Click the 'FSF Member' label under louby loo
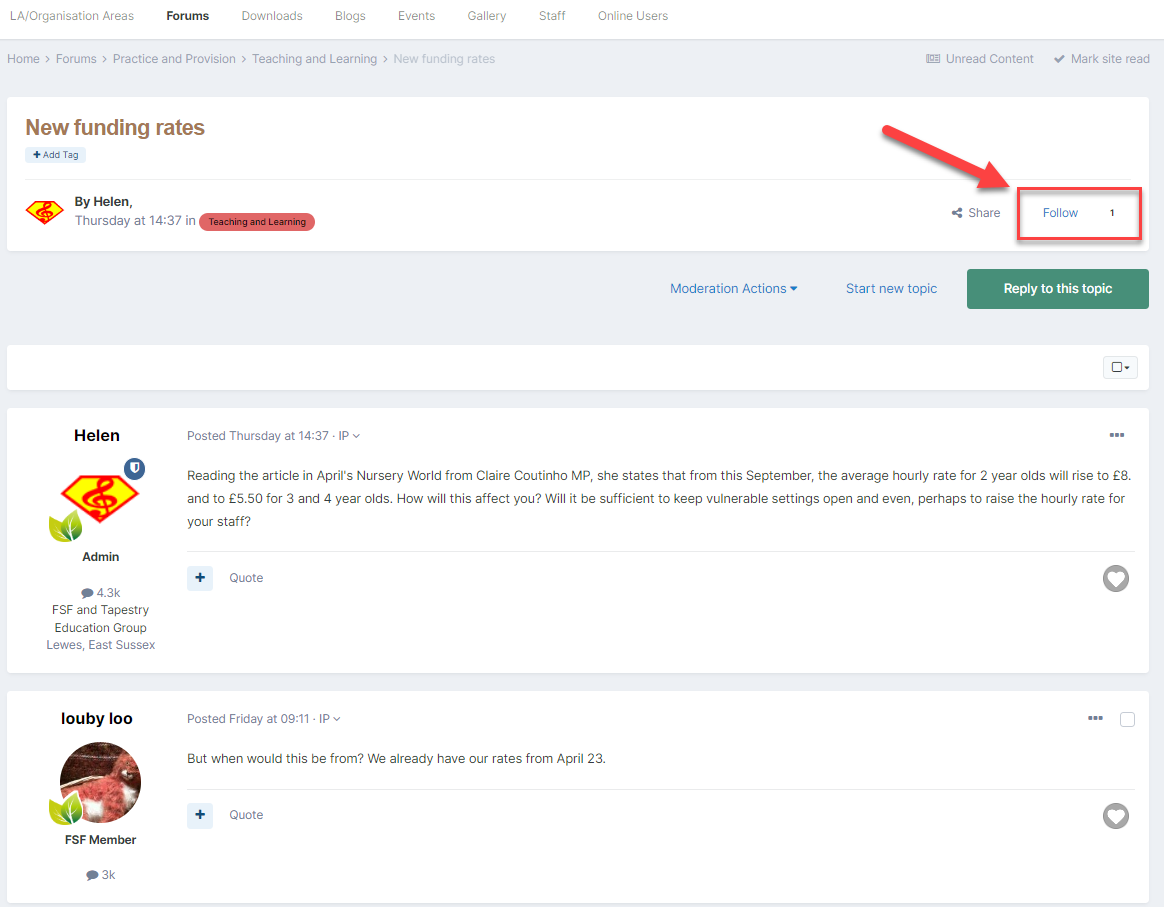1164x907 pixels. [100, 839]
